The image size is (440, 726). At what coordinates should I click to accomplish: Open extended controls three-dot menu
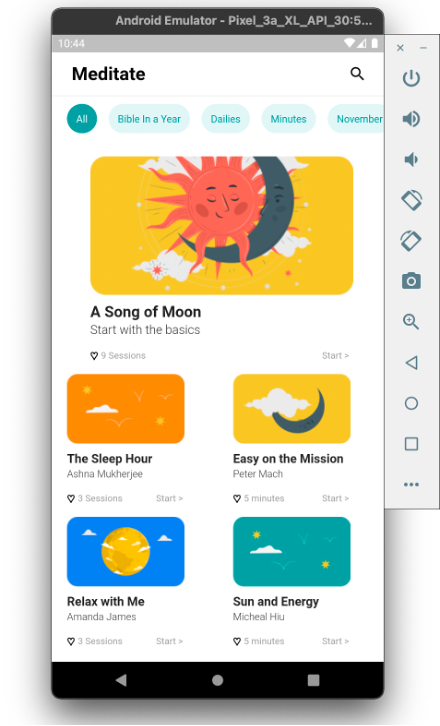point(411,484)
